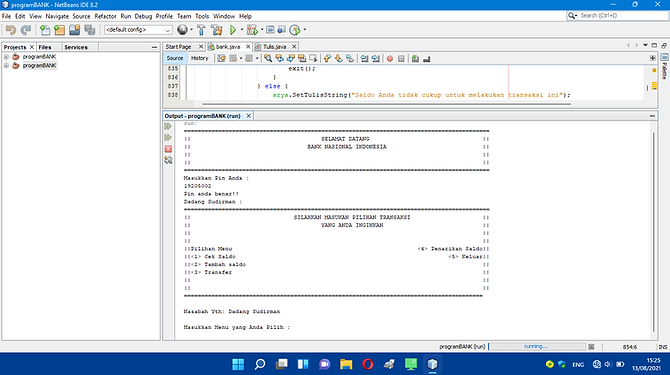Screen dimensions: 670x375
Task: Open the default config combo box
Action: tap(138, 30)
